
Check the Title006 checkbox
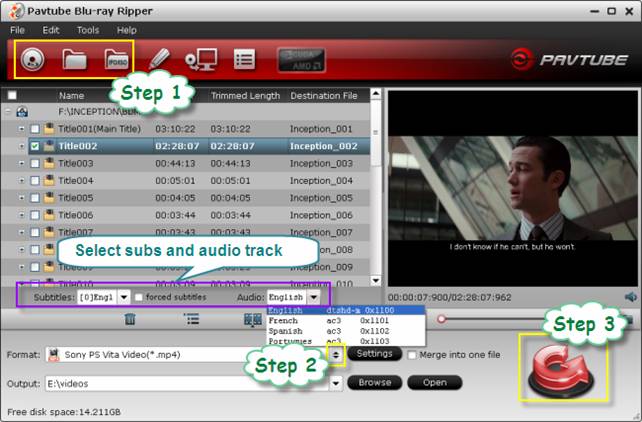pos(35,215)
